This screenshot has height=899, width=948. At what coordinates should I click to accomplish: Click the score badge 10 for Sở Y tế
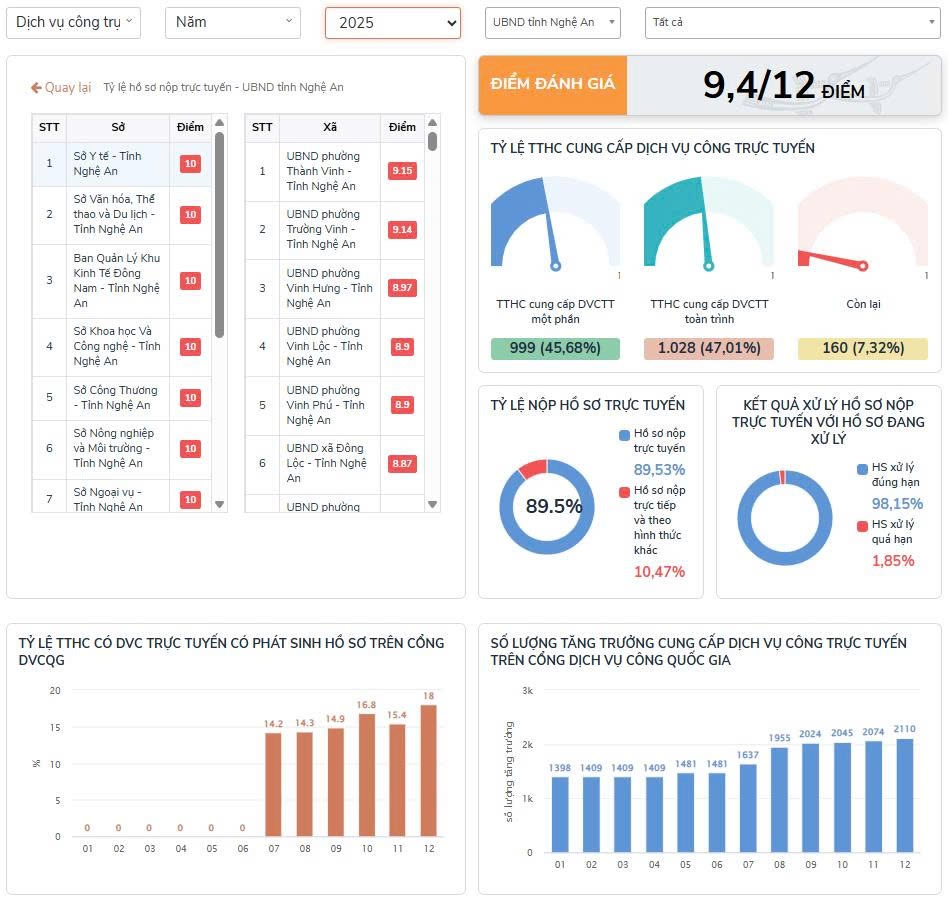tap(190, 164)
